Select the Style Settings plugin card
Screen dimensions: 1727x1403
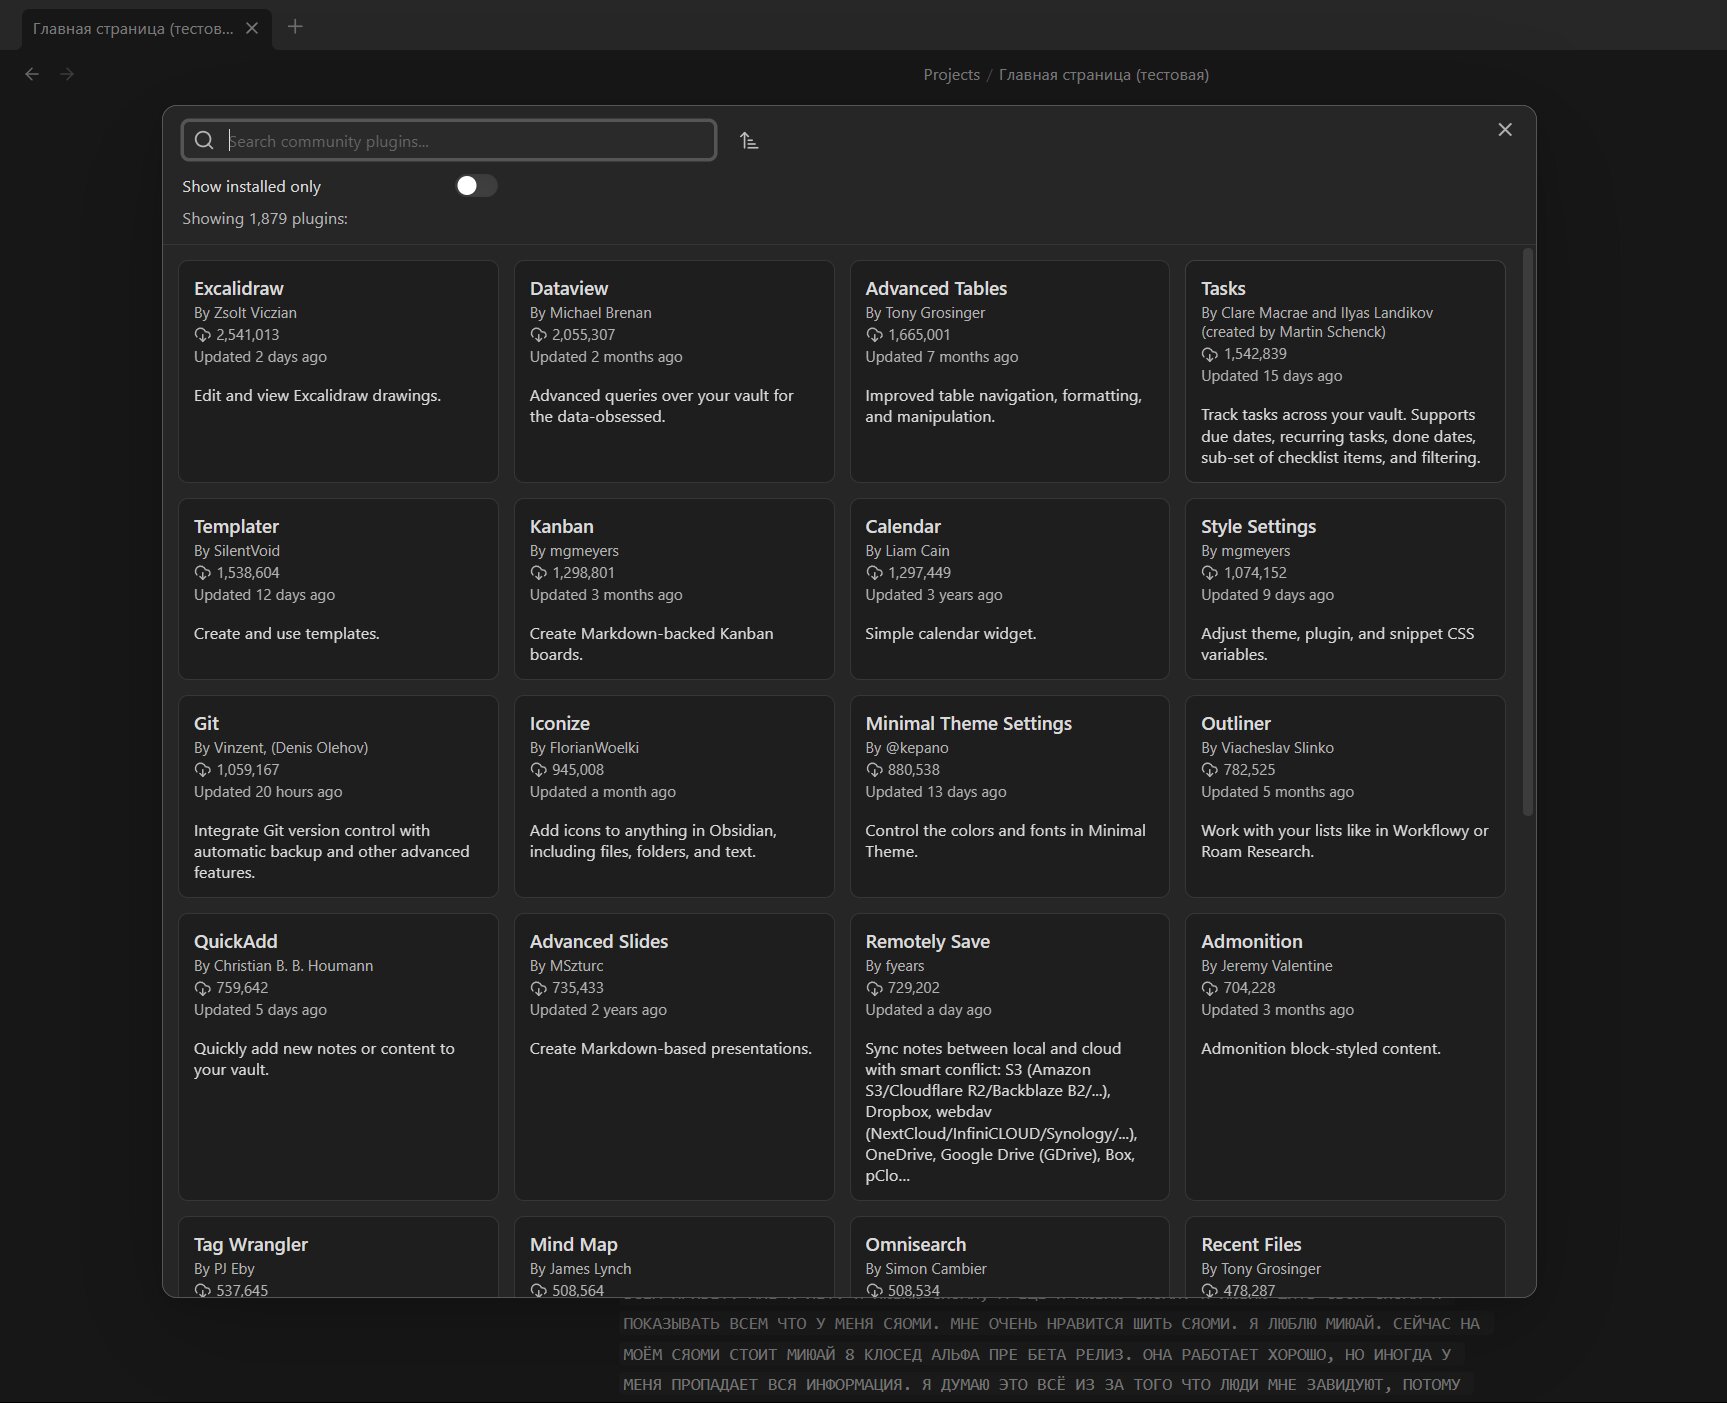[x=1345, y=589]
